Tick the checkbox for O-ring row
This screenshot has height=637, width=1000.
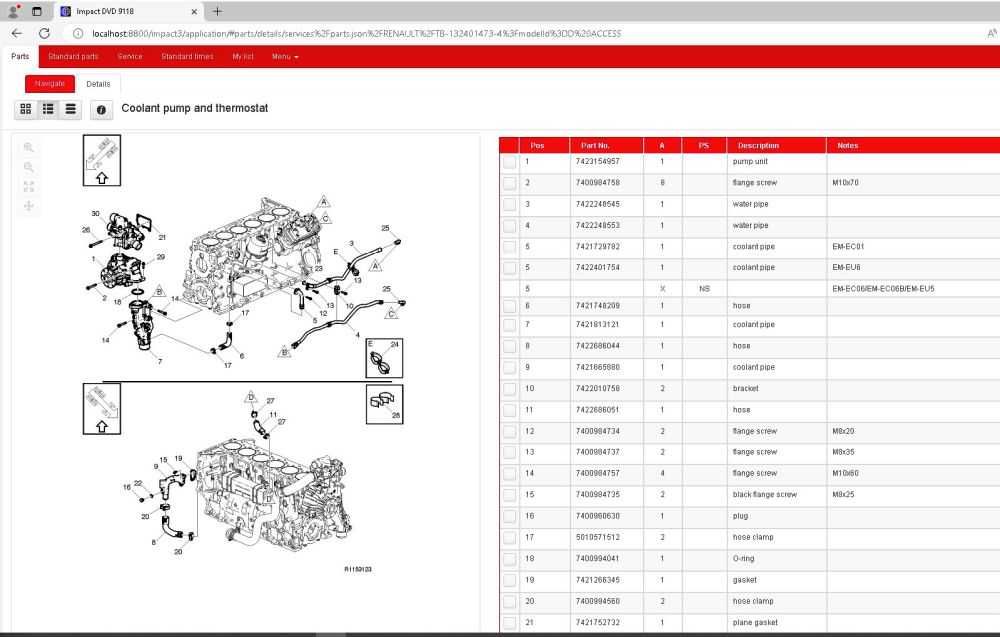pyautogui.click(x=509, y=559)
